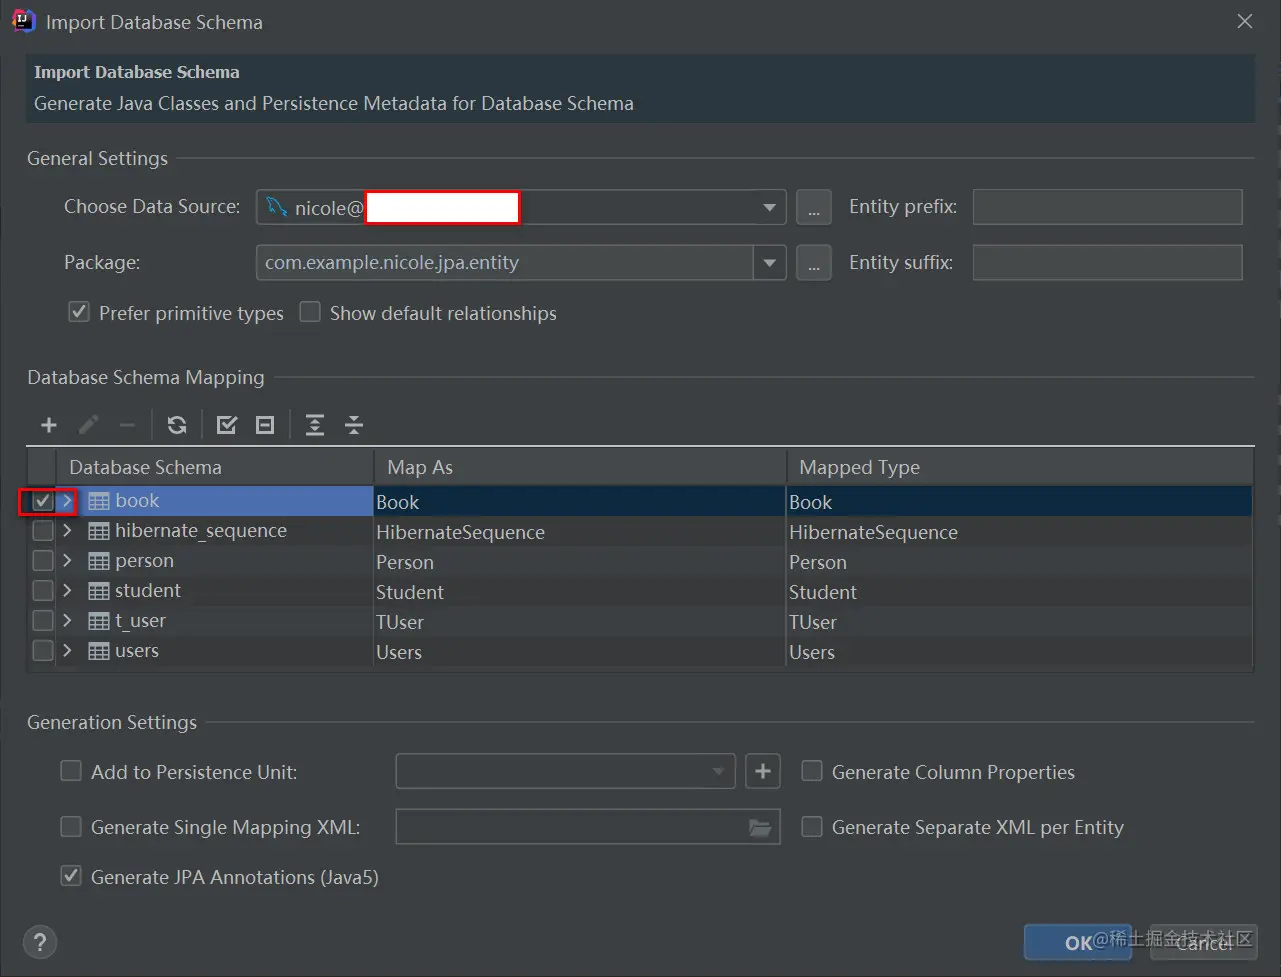The height and width of the screenshot is (977, 1281).
Task: Expand the hibernate_sequence table row
Action: 67,531
